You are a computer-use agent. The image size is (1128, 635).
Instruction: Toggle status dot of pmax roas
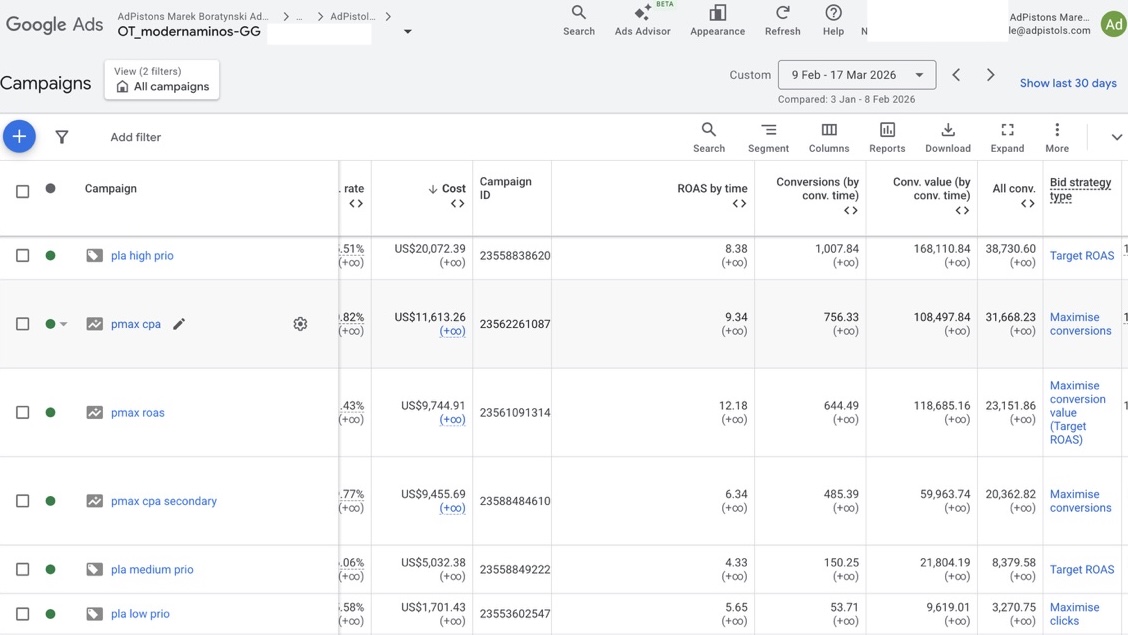[50, 412]
